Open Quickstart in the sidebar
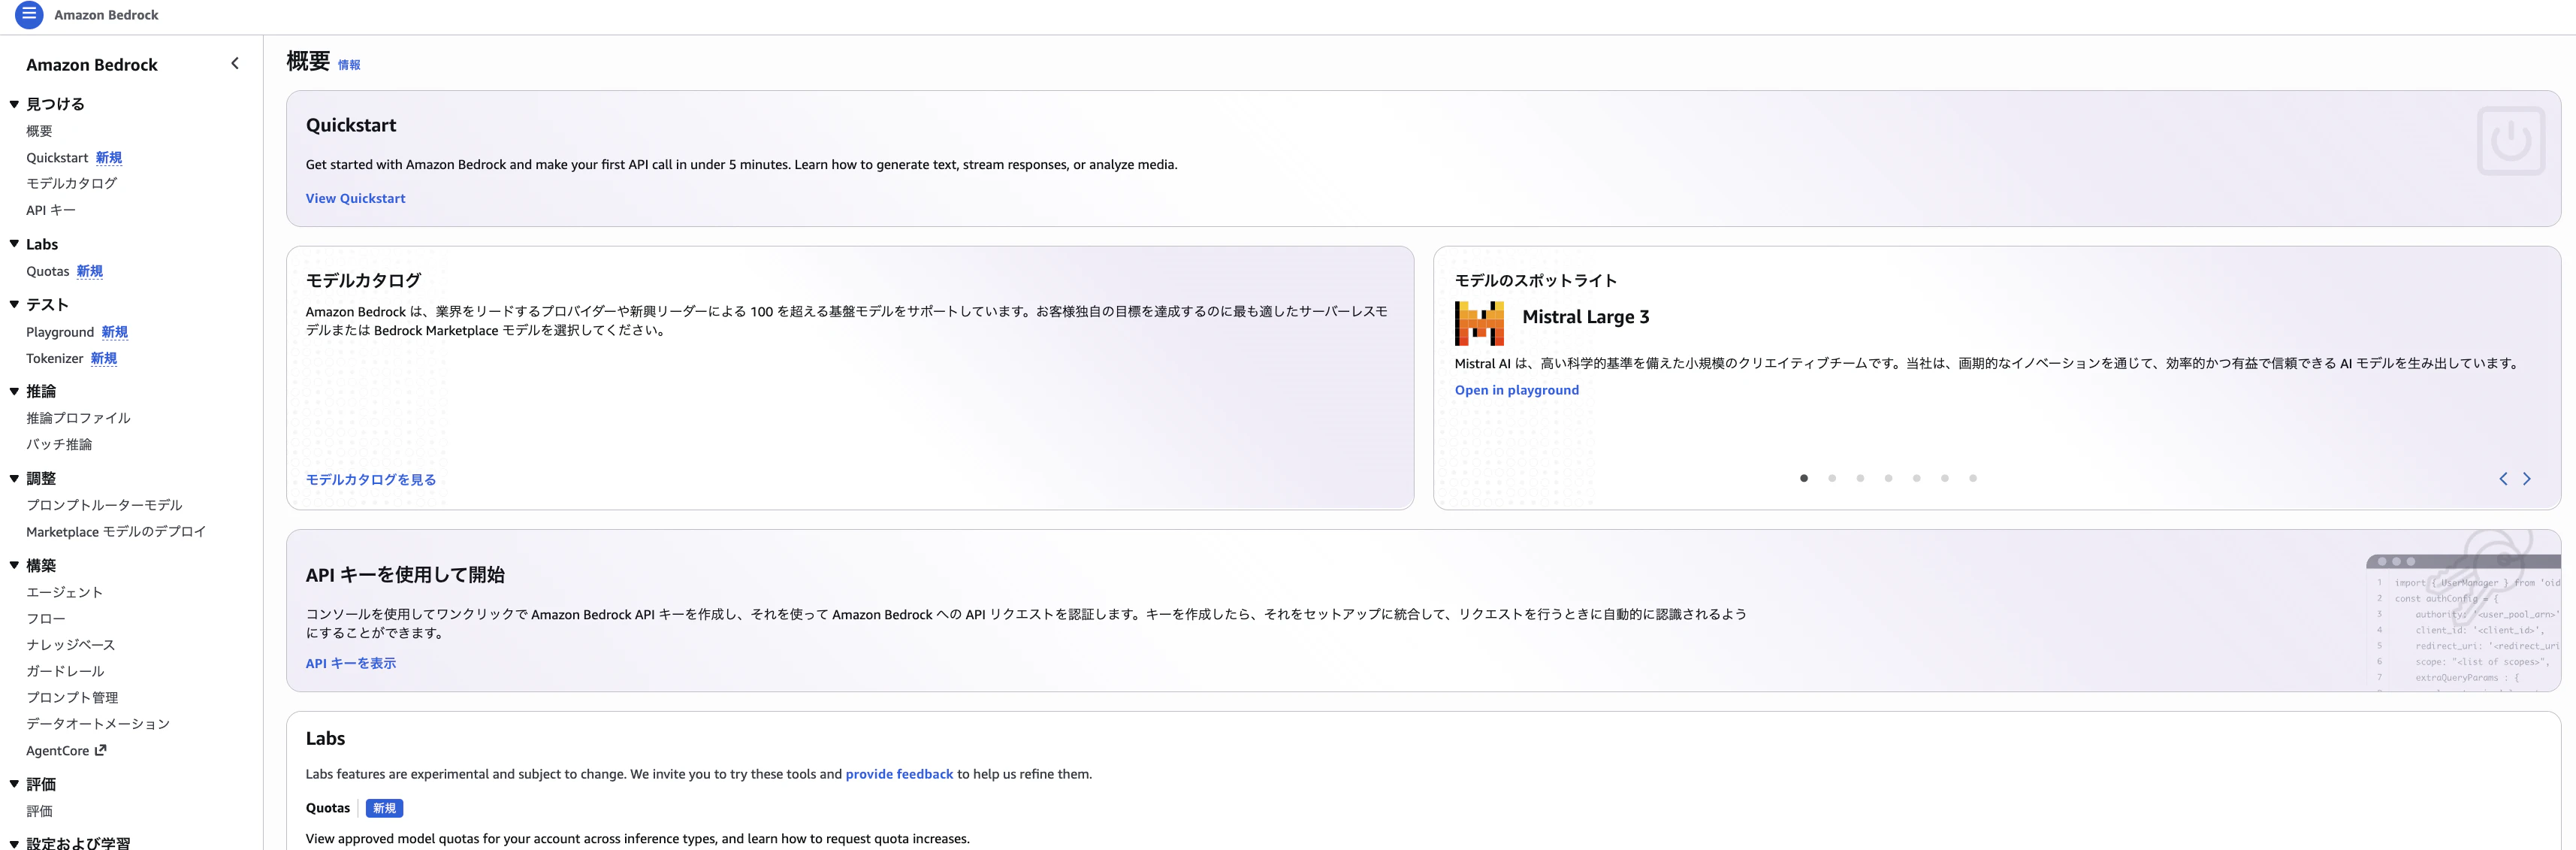This screenshot has height=850, width=2576. (57, 158)
